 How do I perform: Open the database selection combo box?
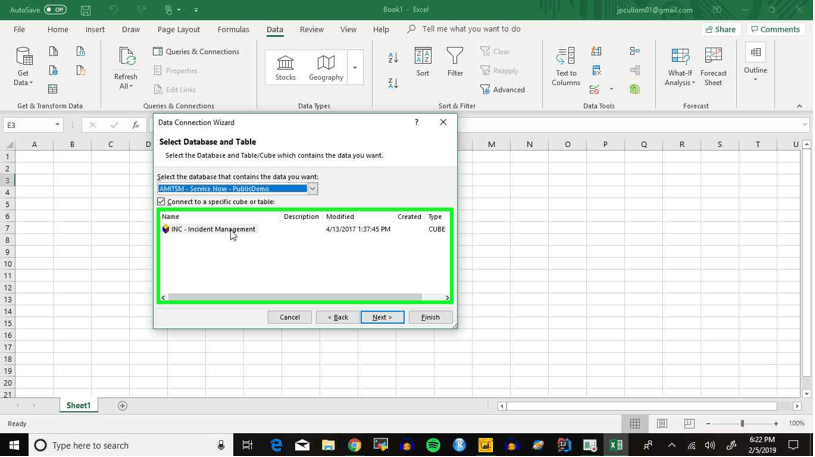238,189
